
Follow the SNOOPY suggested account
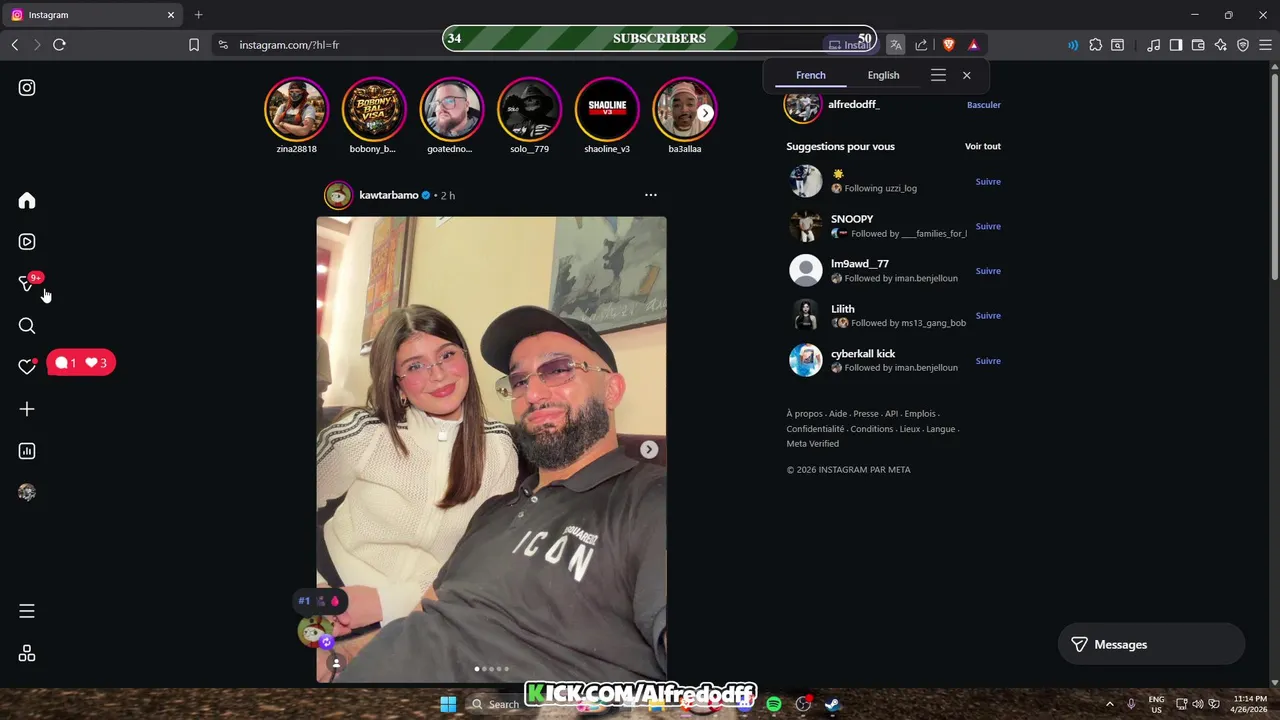pos(988,226)
